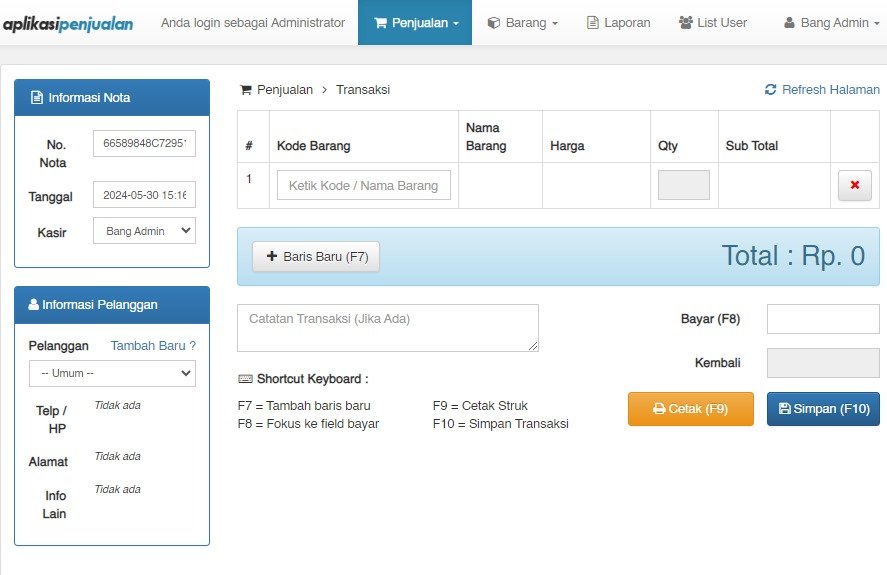Click the Qty field in row 1
887x575 pixels.
683,185
